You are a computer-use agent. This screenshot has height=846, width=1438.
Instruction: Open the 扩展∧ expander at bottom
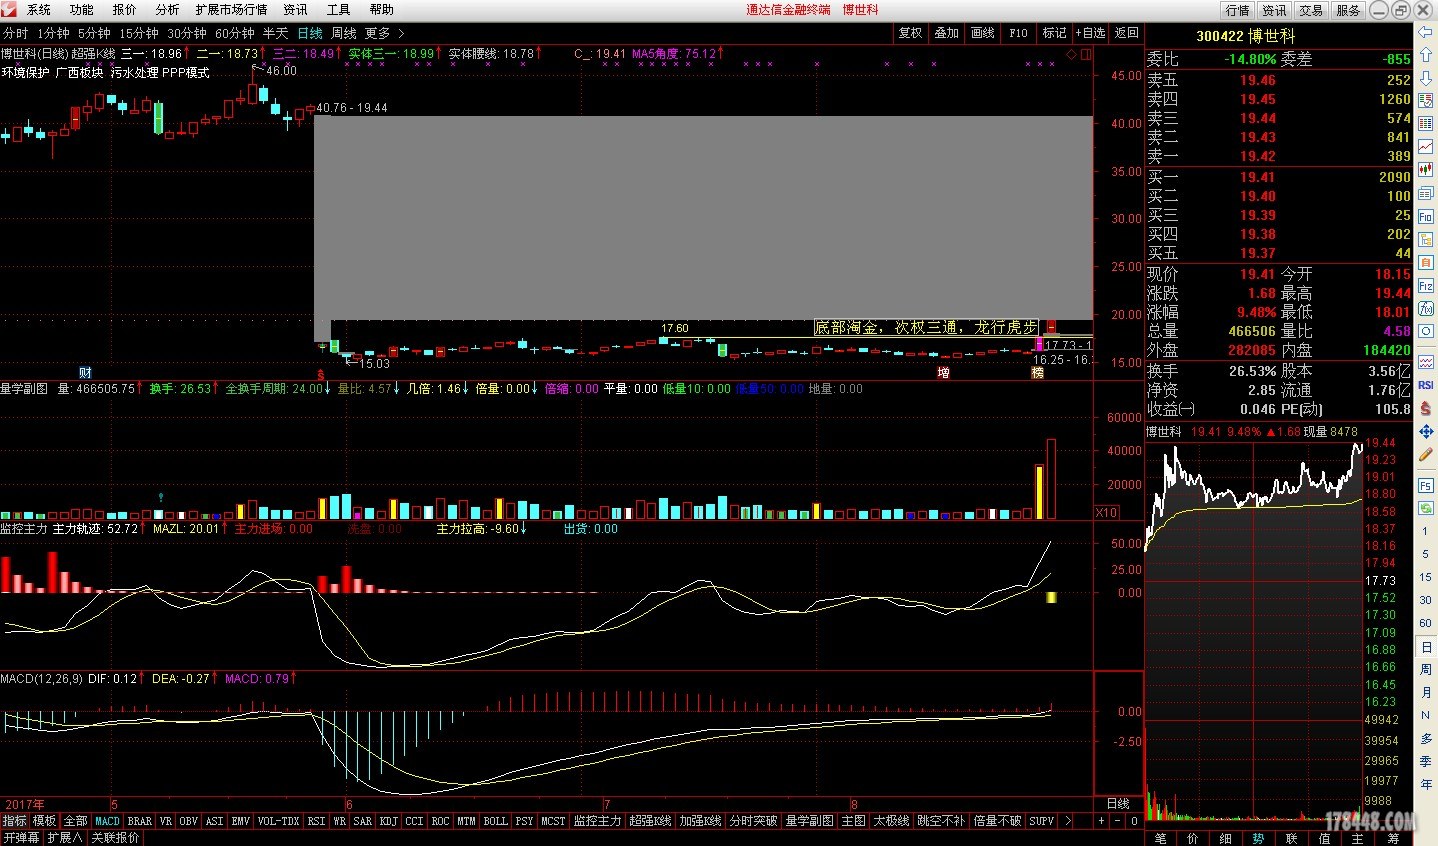tap(65, 838)
